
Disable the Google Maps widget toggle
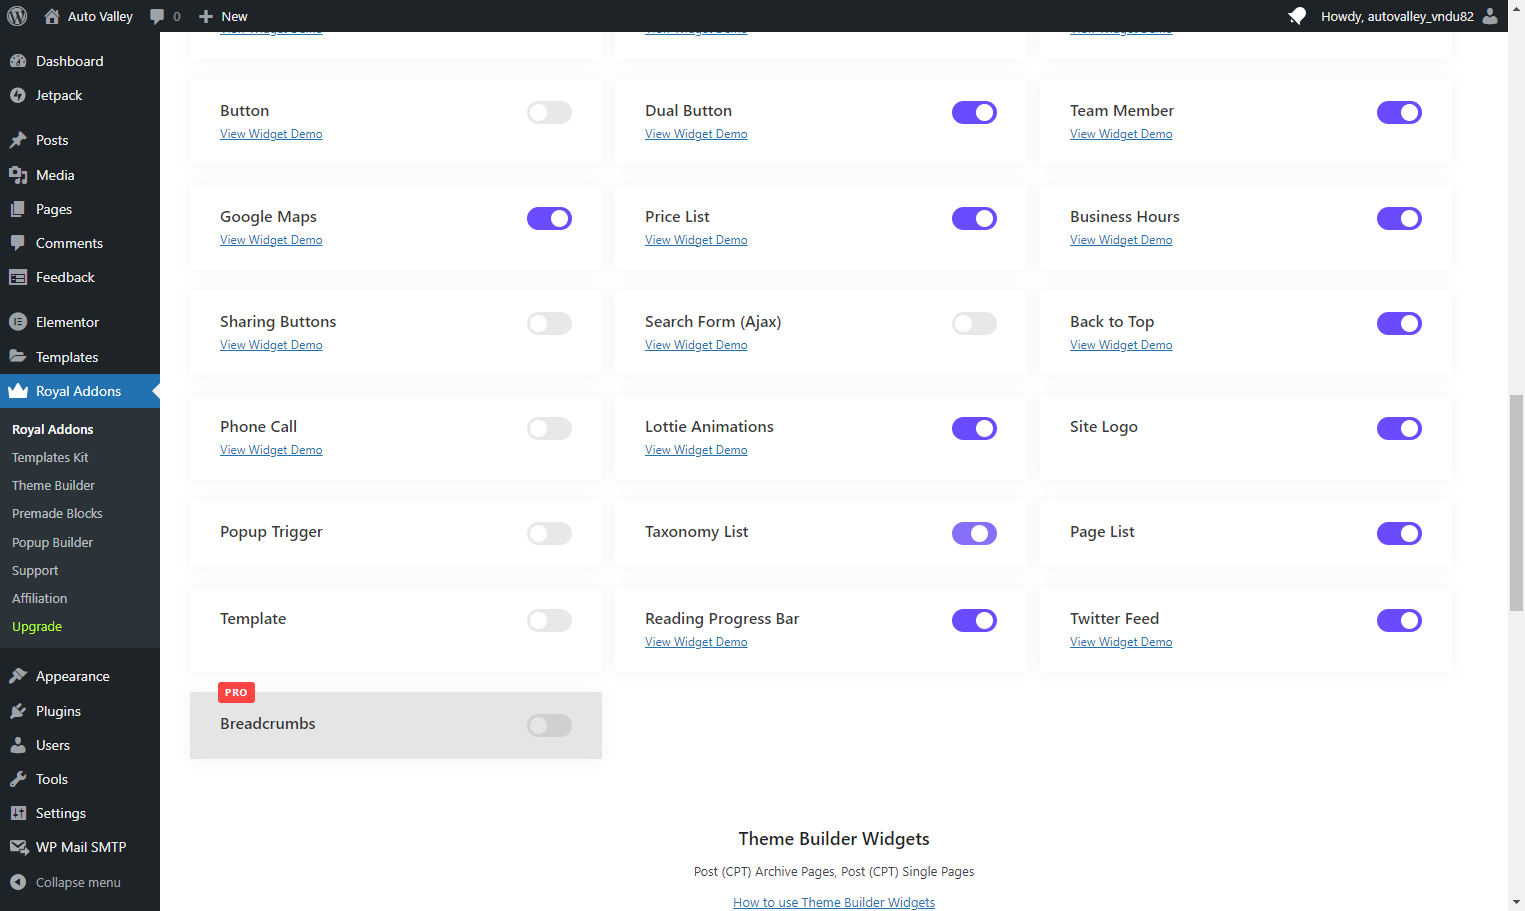click(549, 219)
